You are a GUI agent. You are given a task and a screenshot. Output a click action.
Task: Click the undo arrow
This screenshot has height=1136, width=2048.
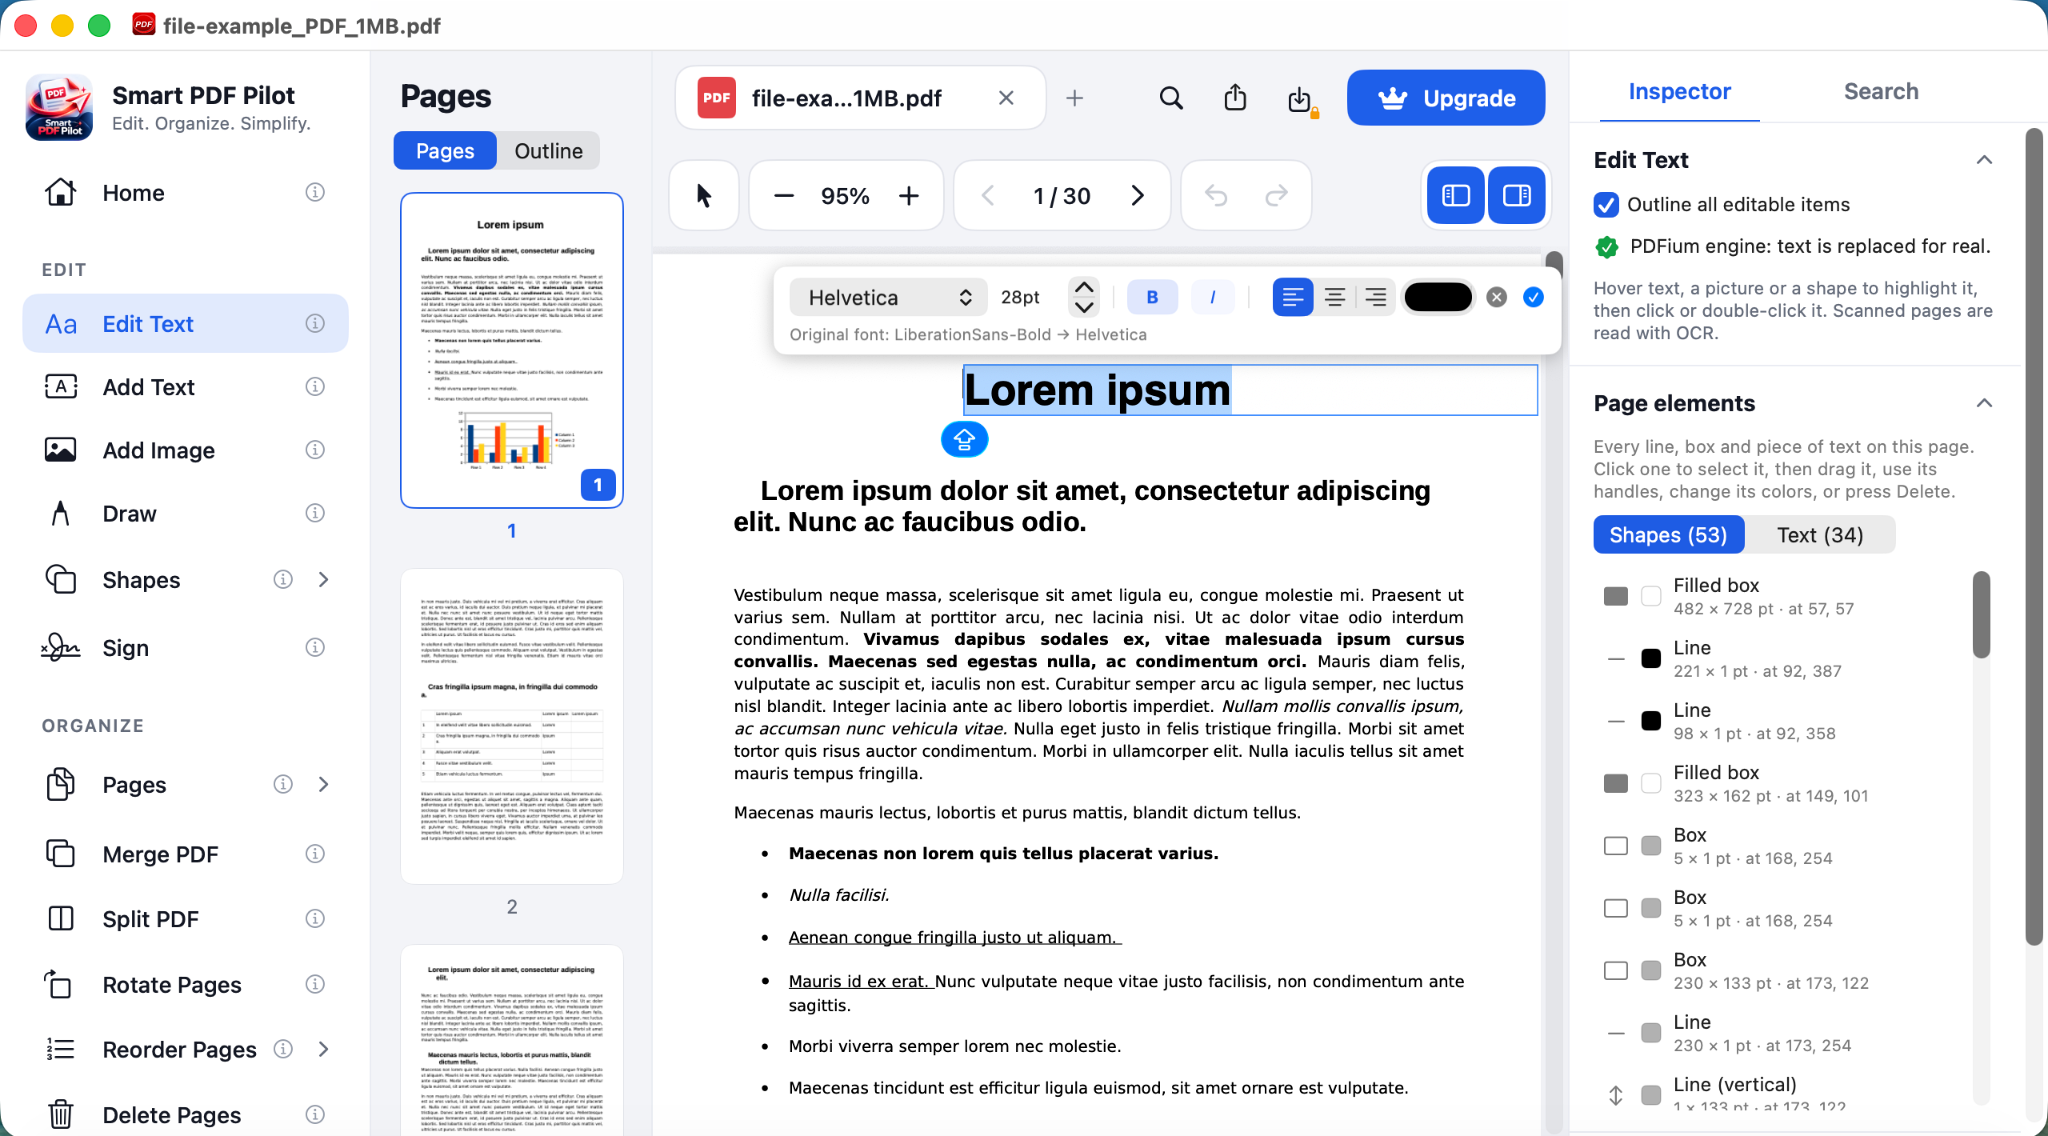tap(1216, 196)
